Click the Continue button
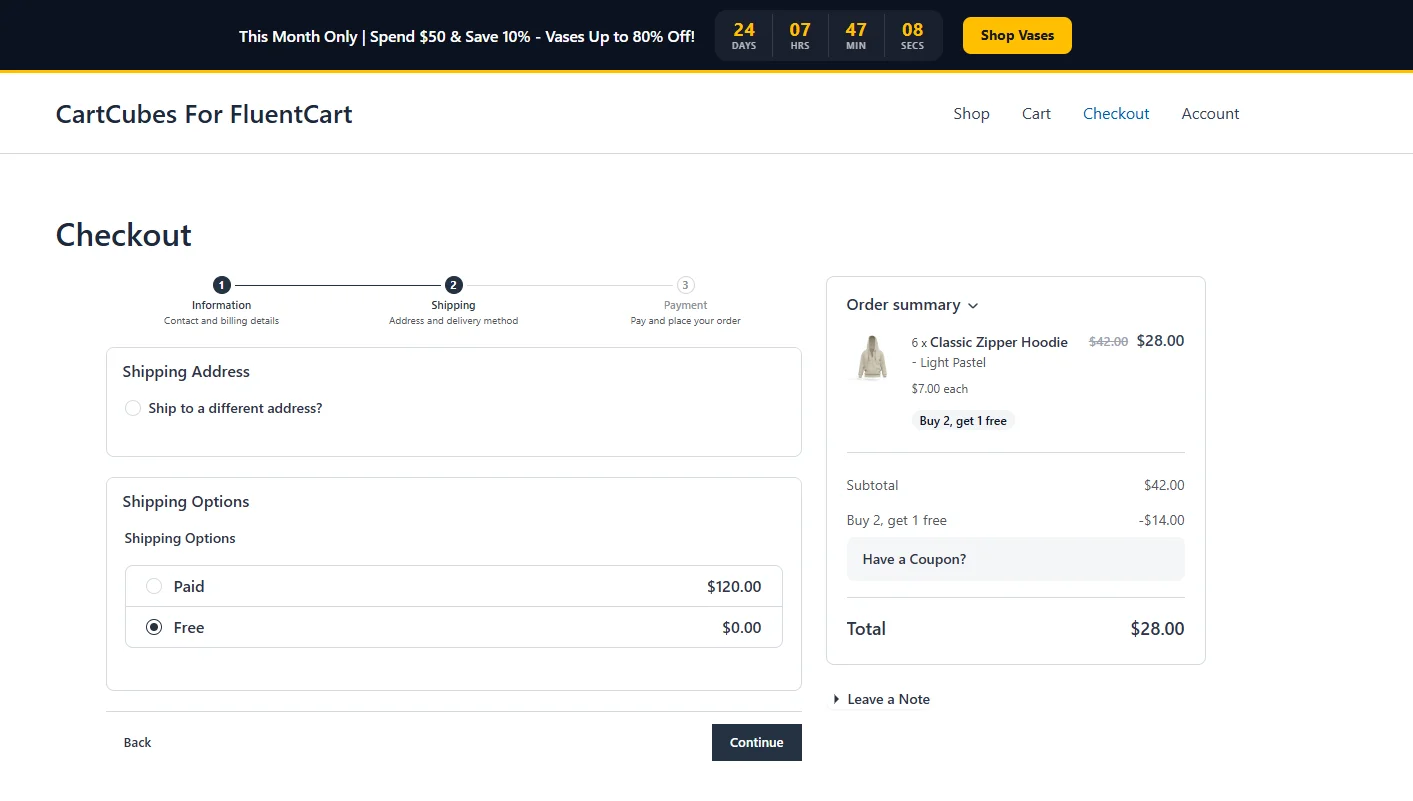 pyautogui.click(x=757, y=742)
